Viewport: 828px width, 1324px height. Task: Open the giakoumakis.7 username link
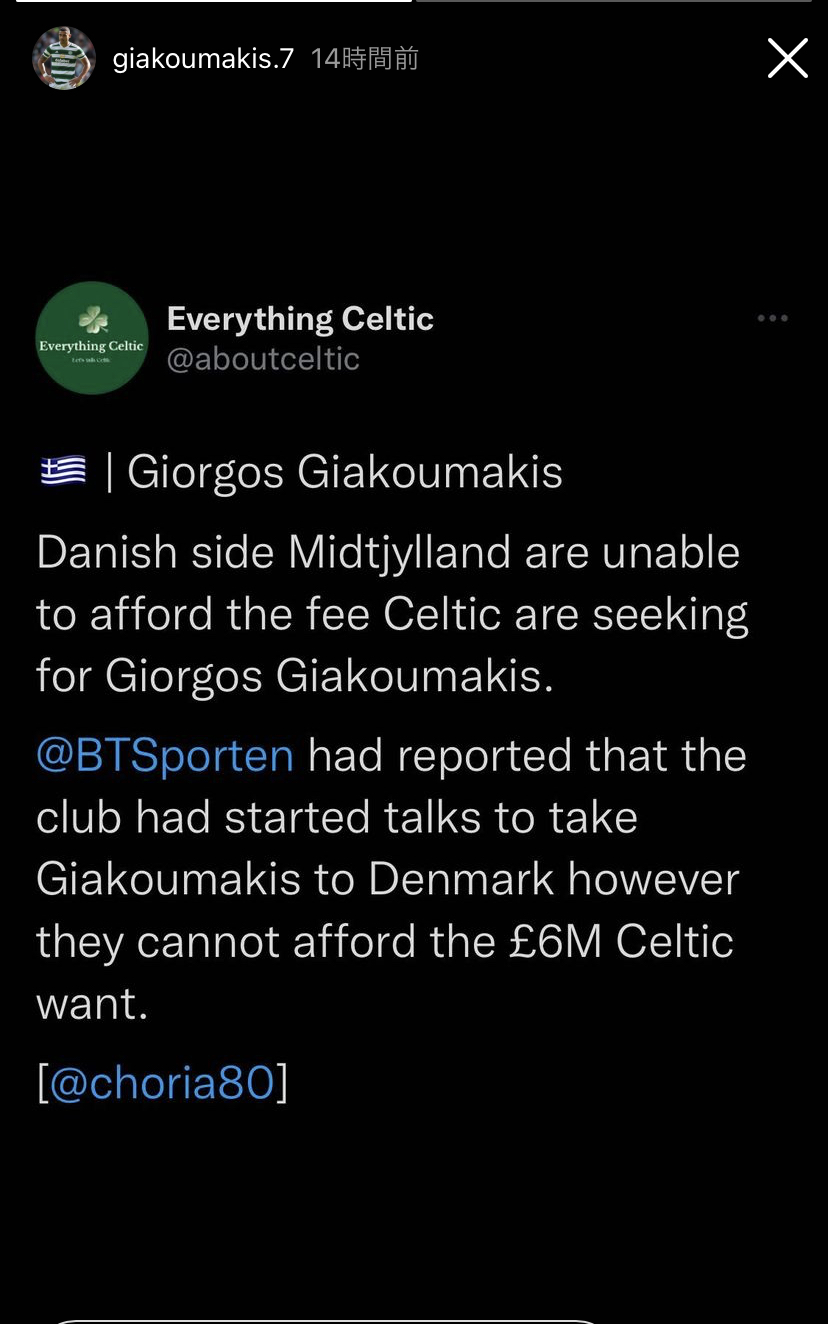click(203, 59)
